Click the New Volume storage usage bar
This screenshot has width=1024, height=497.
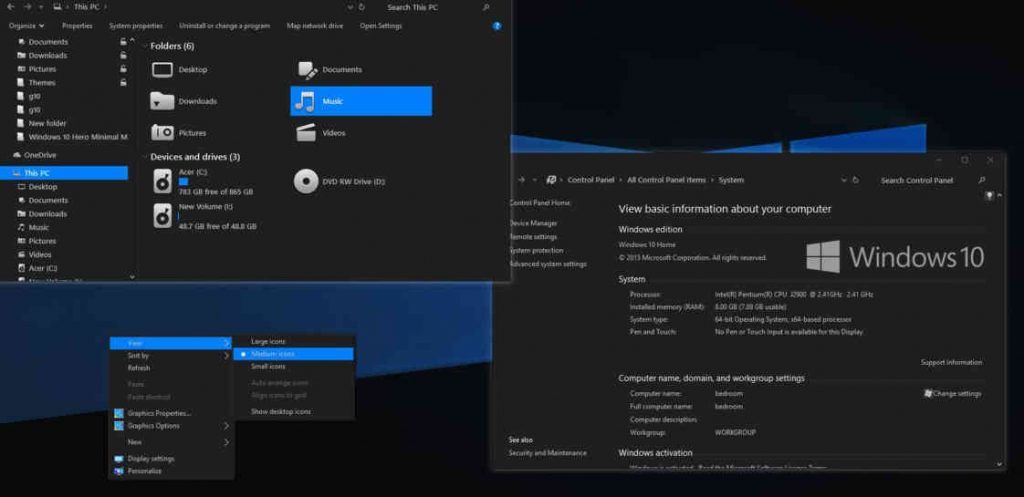pos(178,216)
